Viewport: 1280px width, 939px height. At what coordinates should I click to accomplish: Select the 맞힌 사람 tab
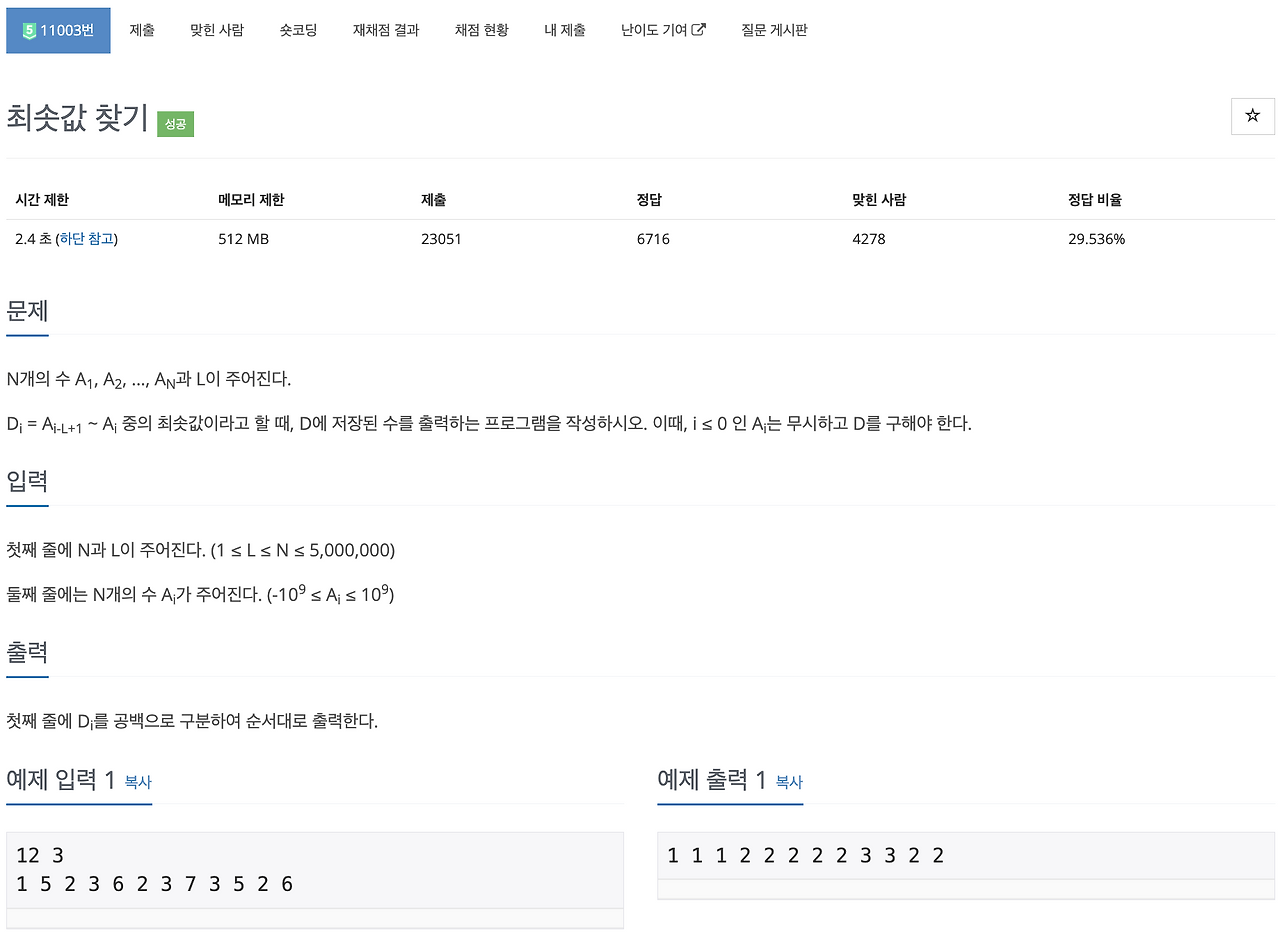(x=216, y=30)
